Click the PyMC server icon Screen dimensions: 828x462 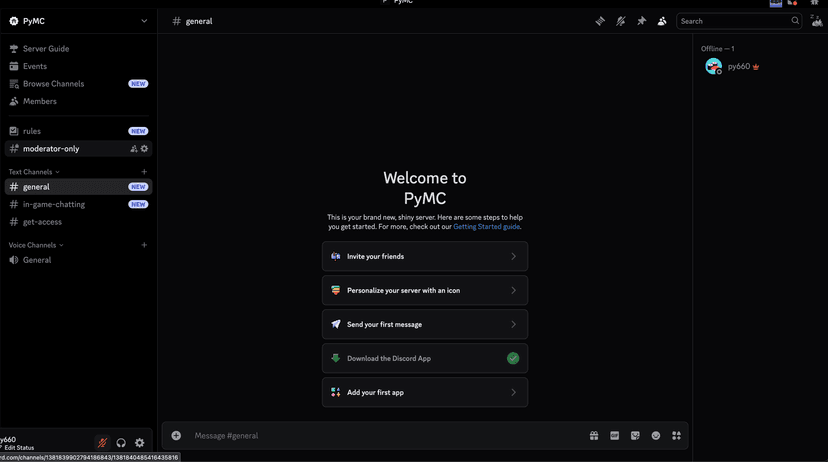coord(14,21)
